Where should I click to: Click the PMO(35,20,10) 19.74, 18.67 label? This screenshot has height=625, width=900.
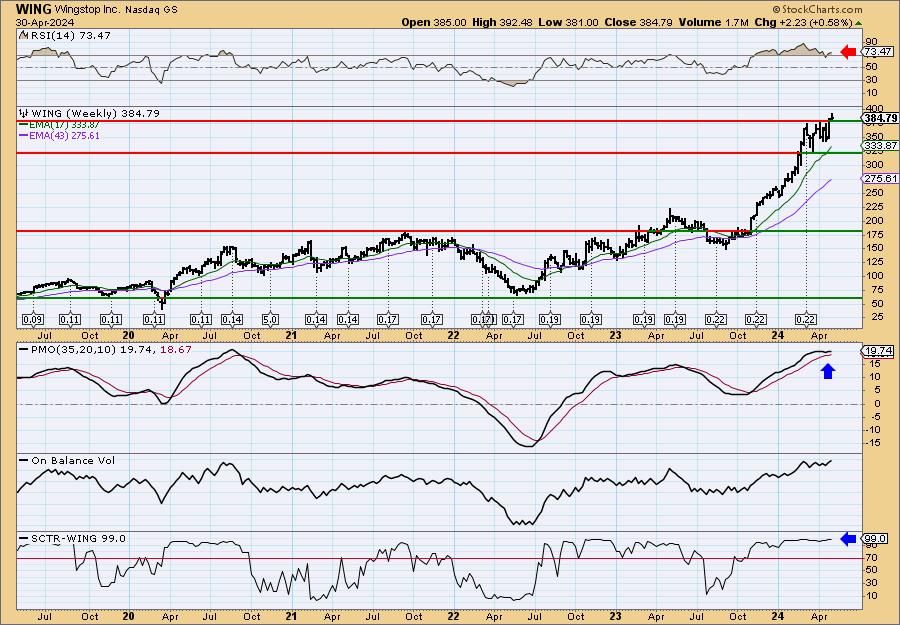[111, 350]
